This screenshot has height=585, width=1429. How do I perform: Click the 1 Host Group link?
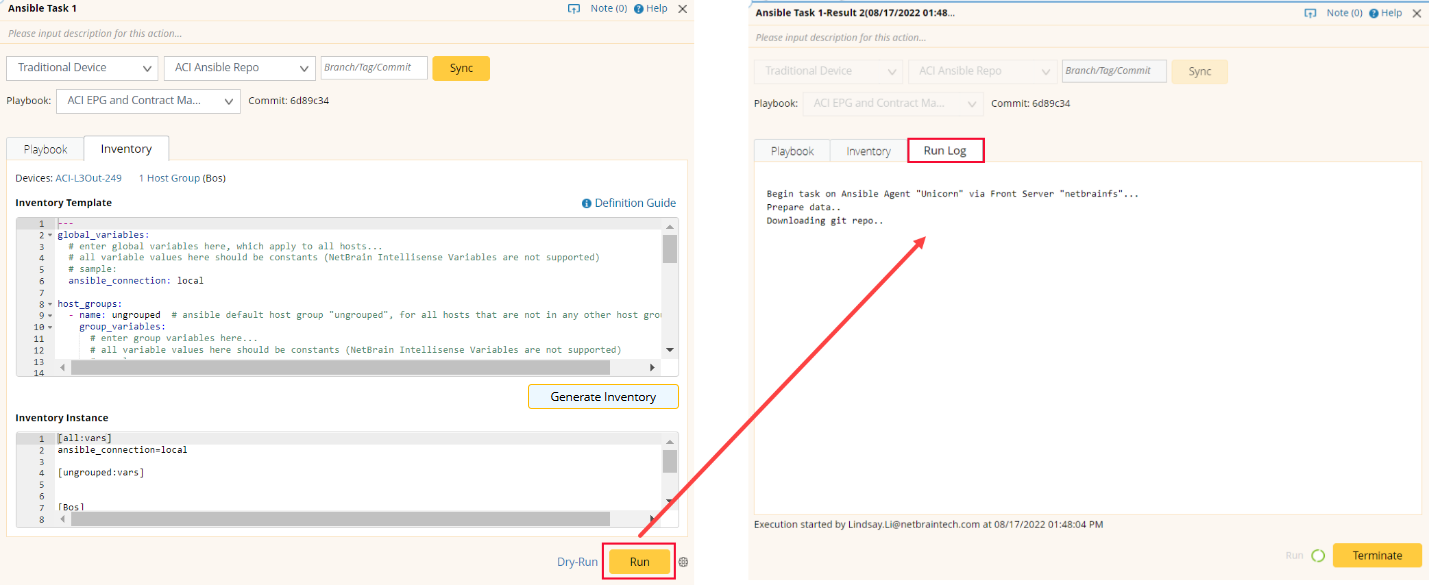pyautogui.click(x=169, y=178)
